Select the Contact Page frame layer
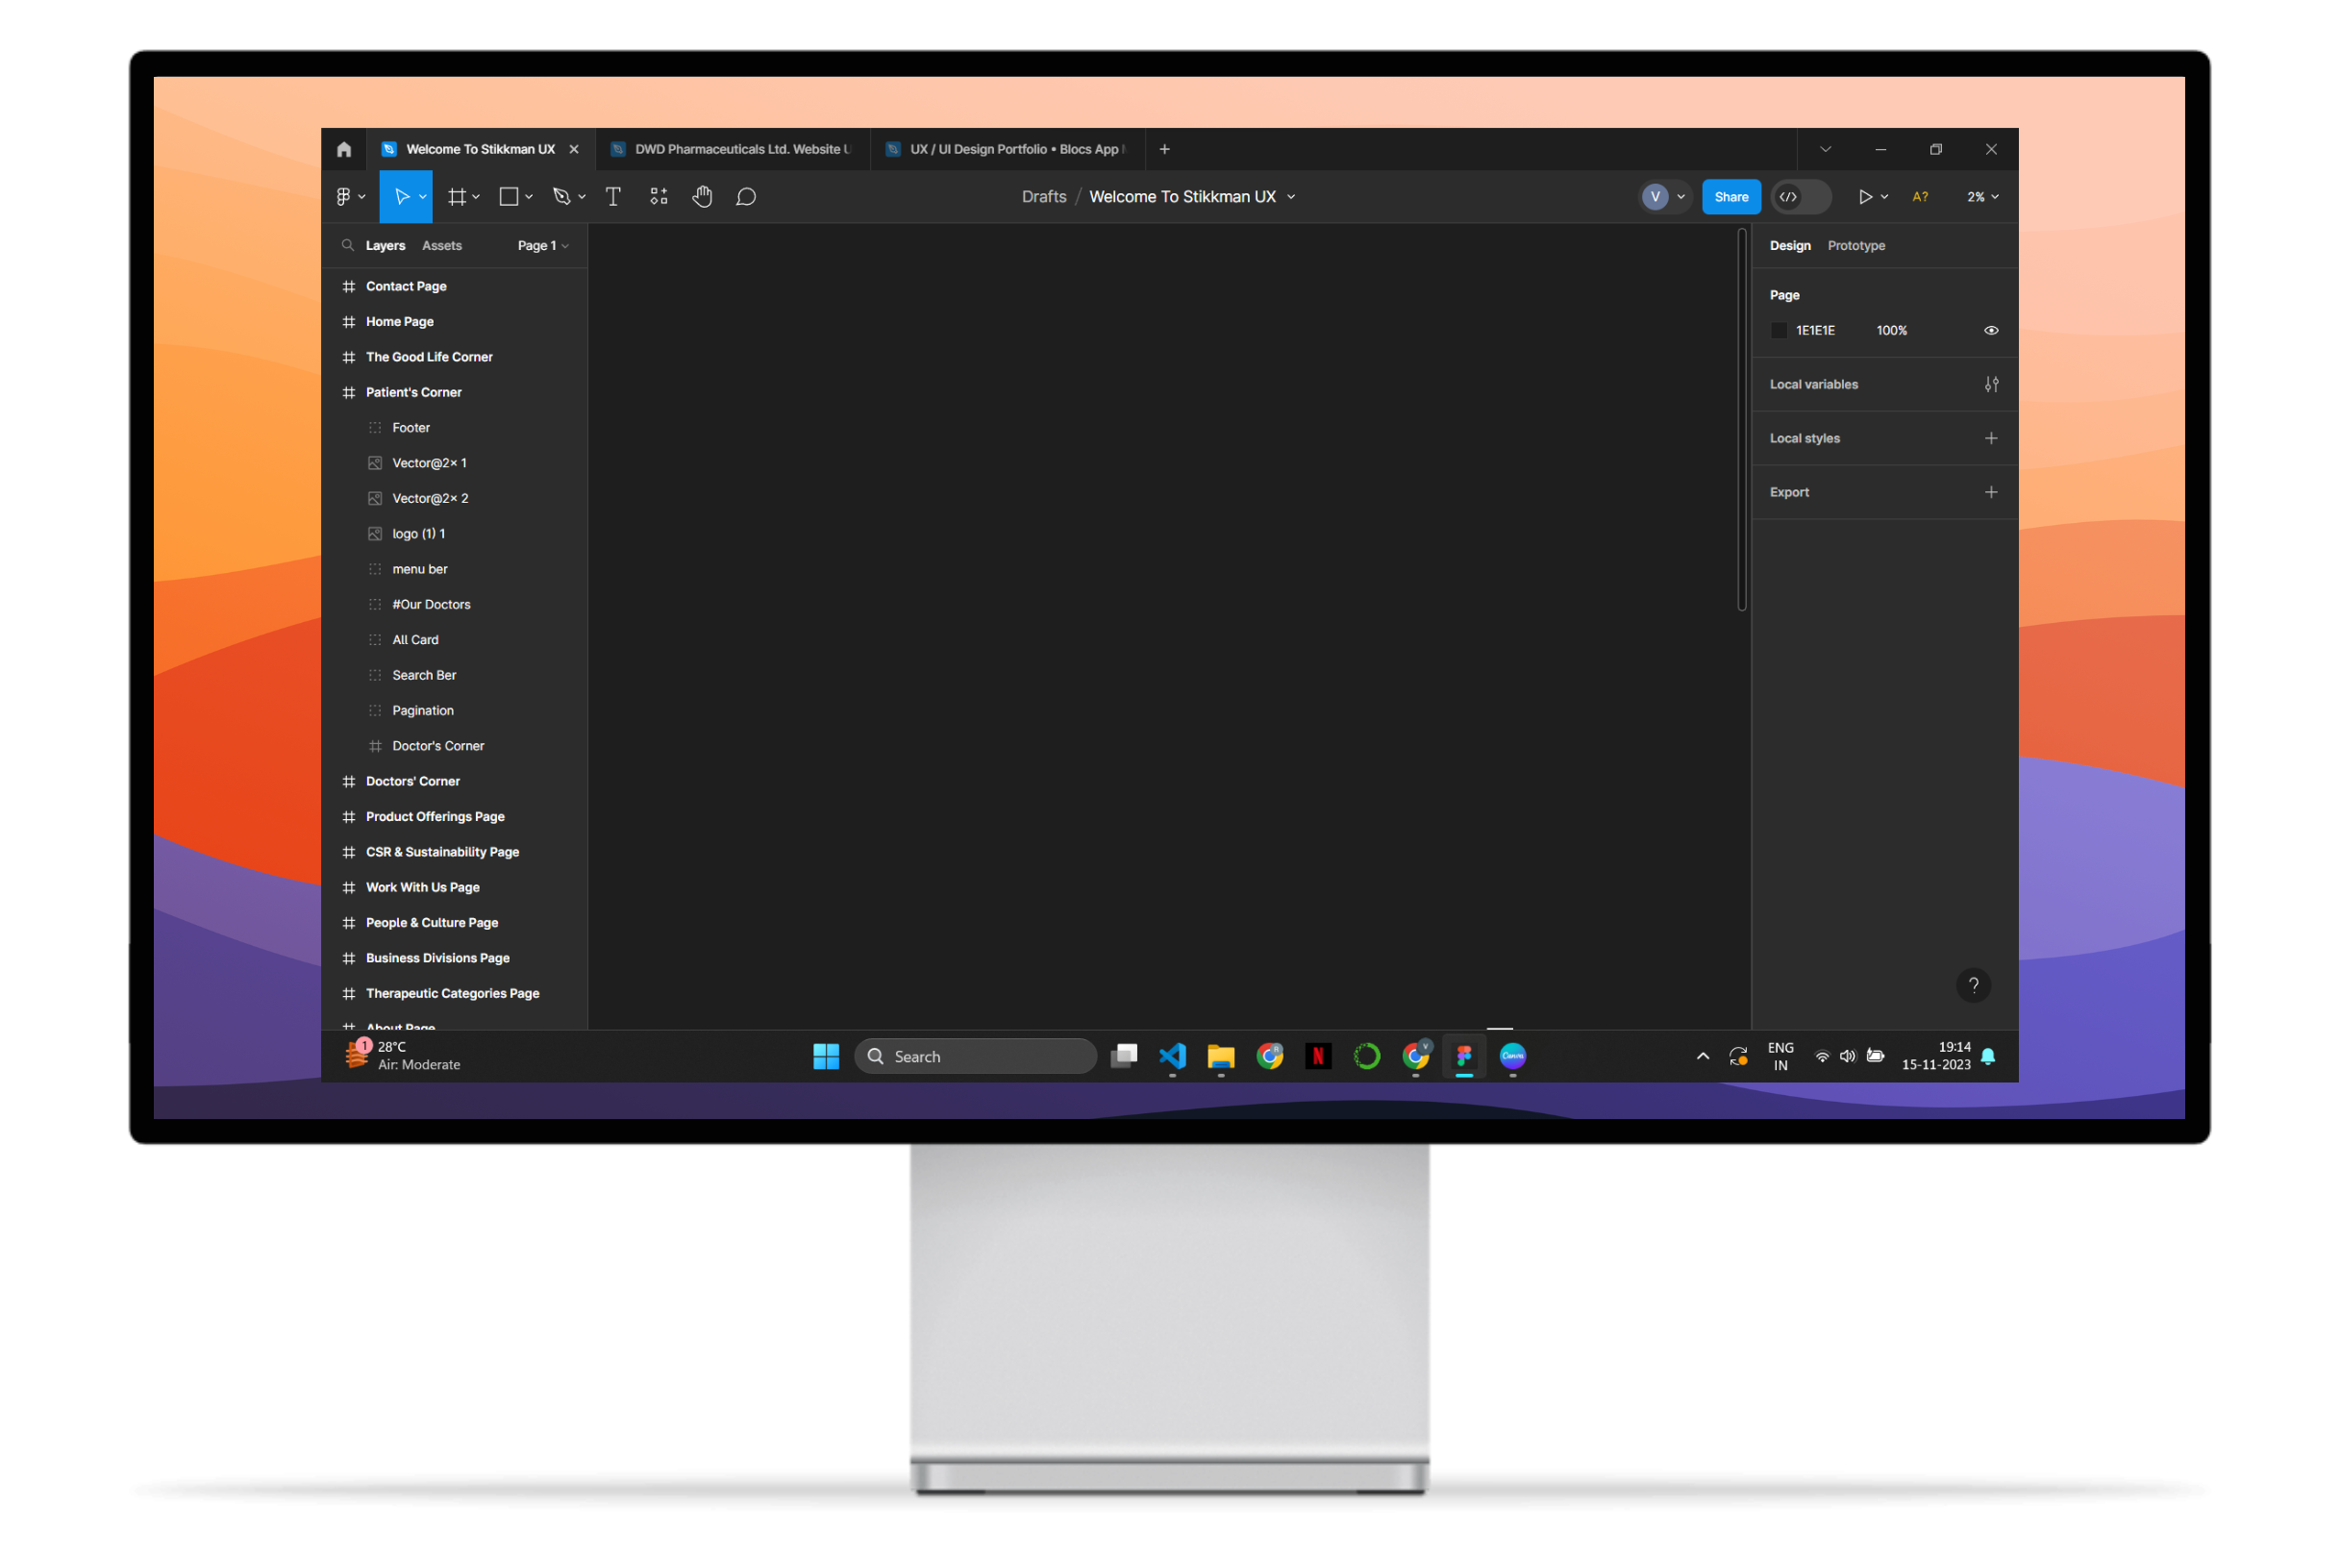 [455, 286]
